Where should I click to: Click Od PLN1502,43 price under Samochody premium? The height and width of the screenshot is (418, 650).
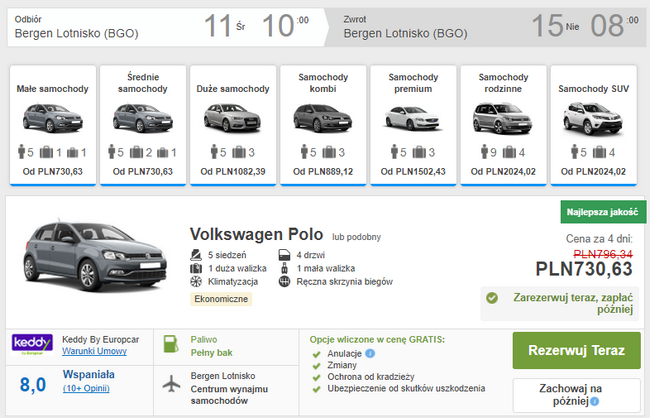tap(413, 172)
